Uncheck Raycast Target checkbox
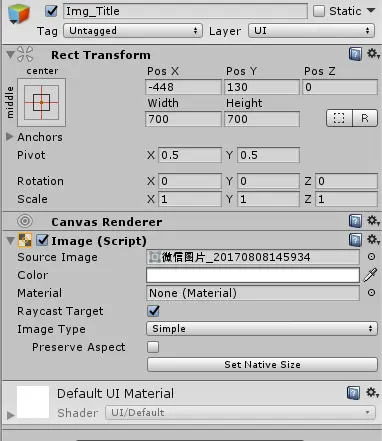Image resolution: width=382 pixels, height=441 pixels. click(153, 311)
